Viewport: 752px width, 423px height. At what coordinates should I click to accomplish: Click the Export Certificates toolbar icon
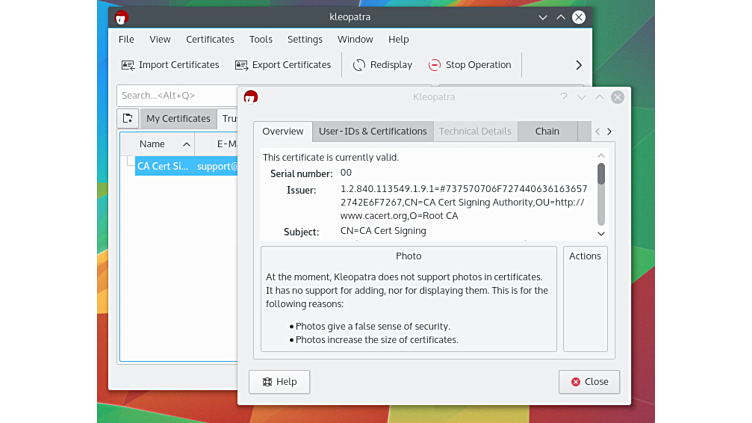(x=242, y=65)
